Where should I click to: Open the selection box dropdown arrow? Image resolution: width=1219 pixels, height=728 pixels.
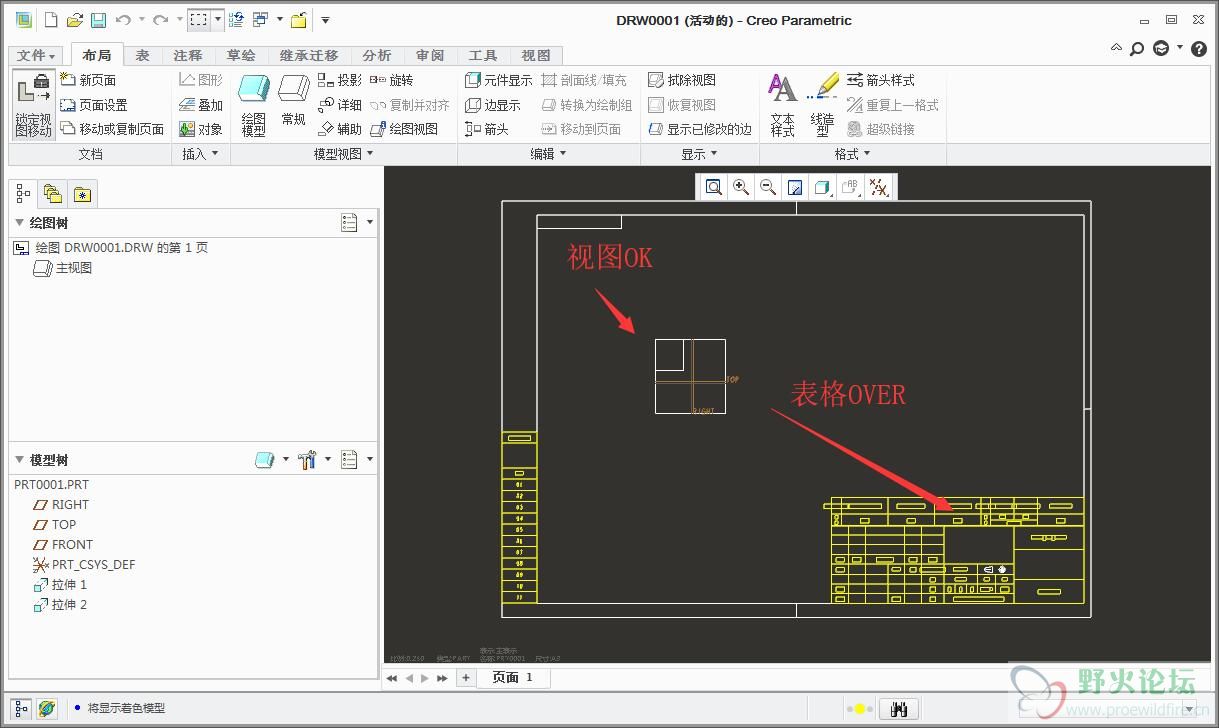218,19
